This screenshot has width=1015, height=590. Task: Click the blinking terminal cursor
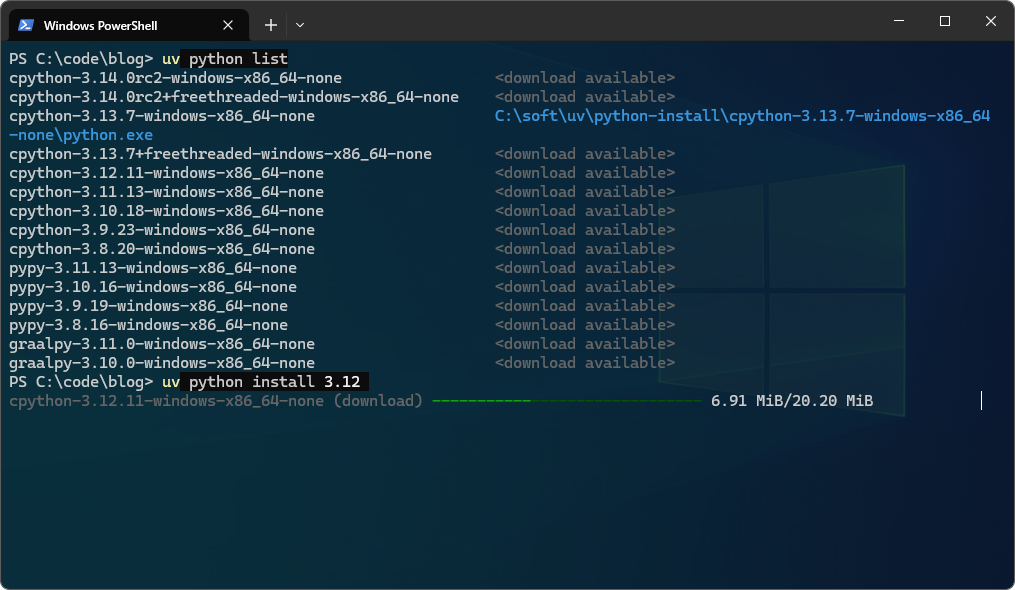click(x=981, y=400)
